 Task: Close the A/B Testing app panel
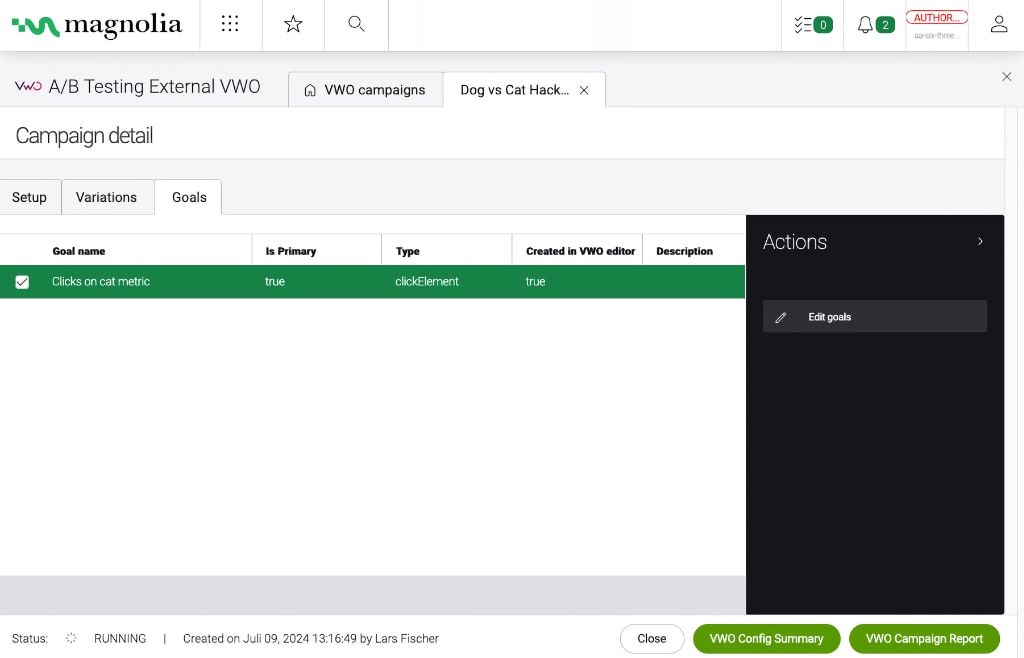pyautogui.click(x=1006, y=77)
